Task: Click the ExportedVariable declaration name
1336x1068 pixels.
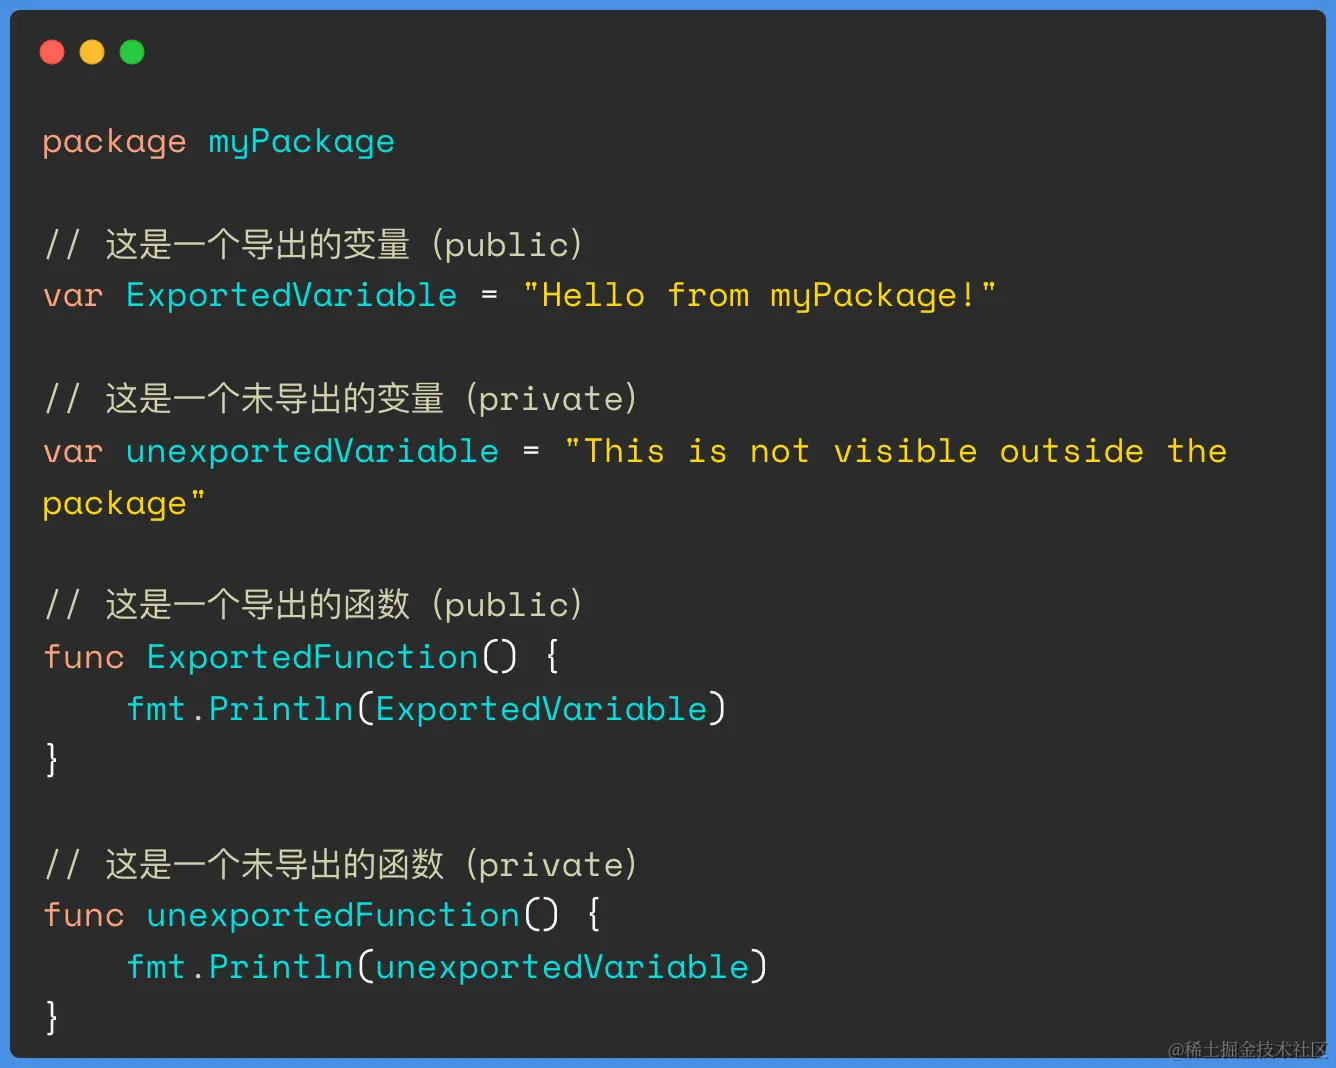Action: pos(291,296)
